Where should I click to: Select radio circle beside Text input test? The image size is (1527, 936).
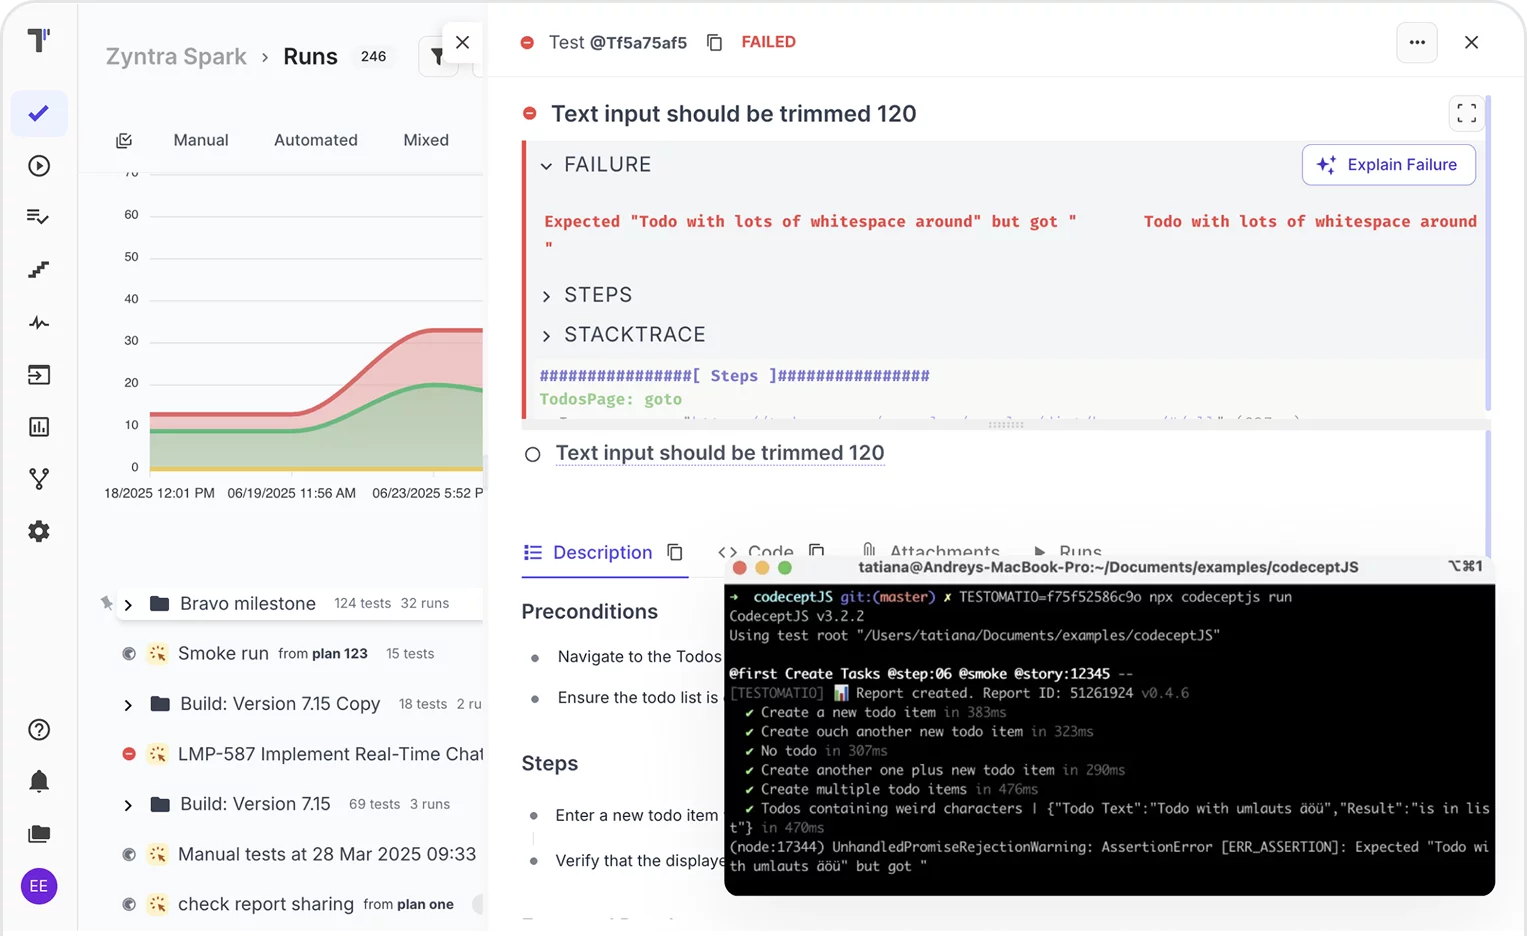click(x=533, y=454)
